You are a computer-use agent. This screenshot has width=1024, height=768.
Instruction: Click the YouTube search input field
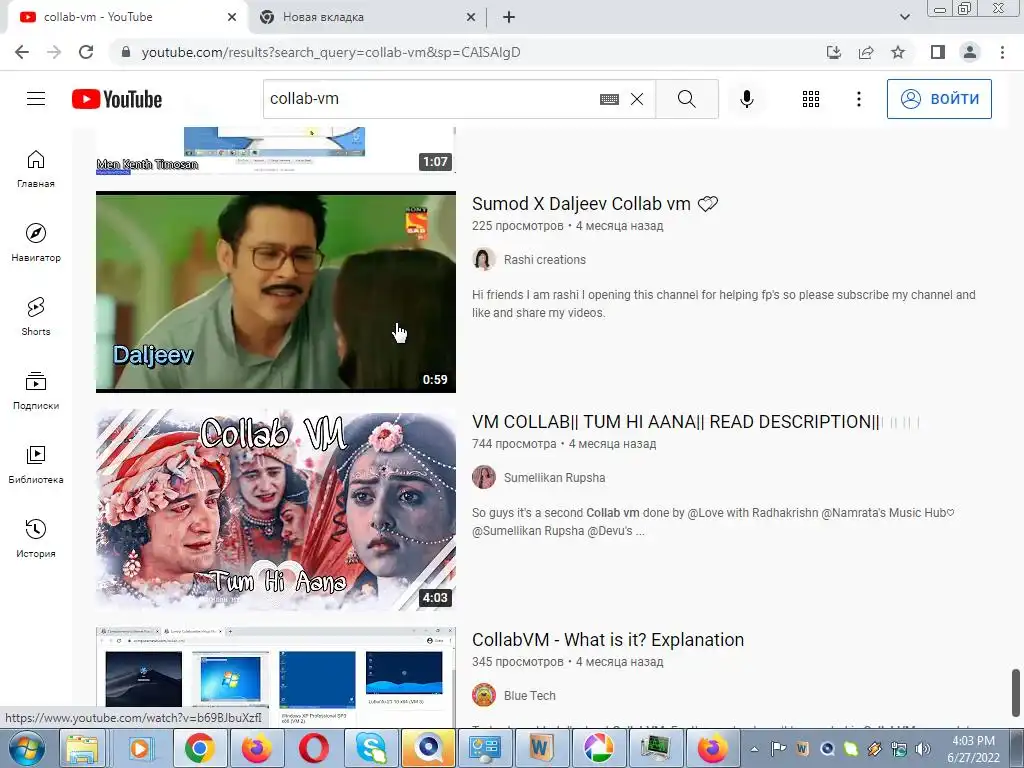click(431, 99)
